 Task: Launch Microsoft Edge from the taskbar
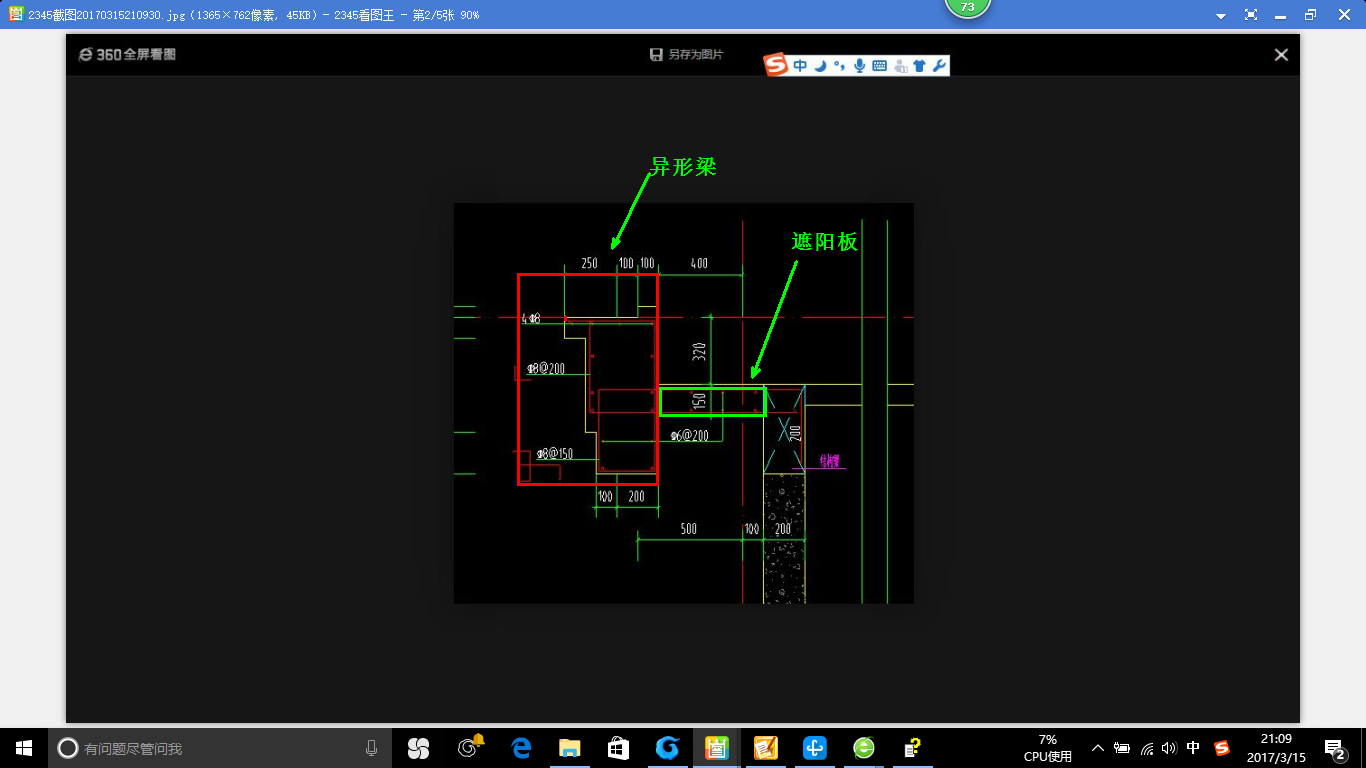coord(520,748)
